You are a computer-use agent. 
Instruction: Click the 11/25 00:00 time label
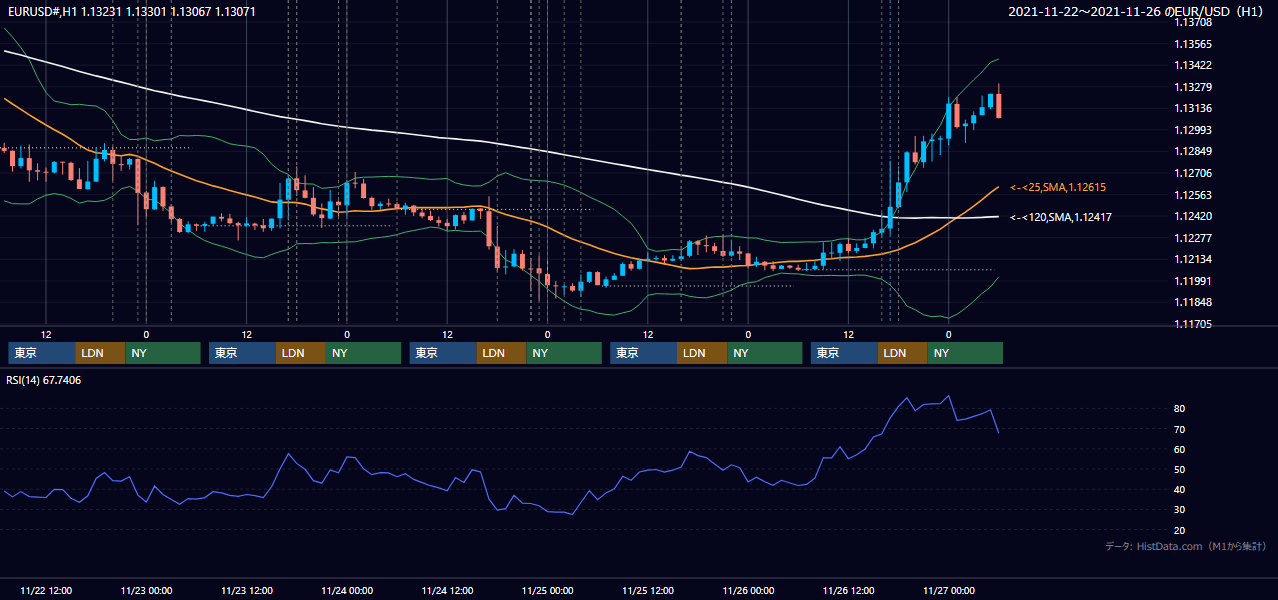[547, 590]
